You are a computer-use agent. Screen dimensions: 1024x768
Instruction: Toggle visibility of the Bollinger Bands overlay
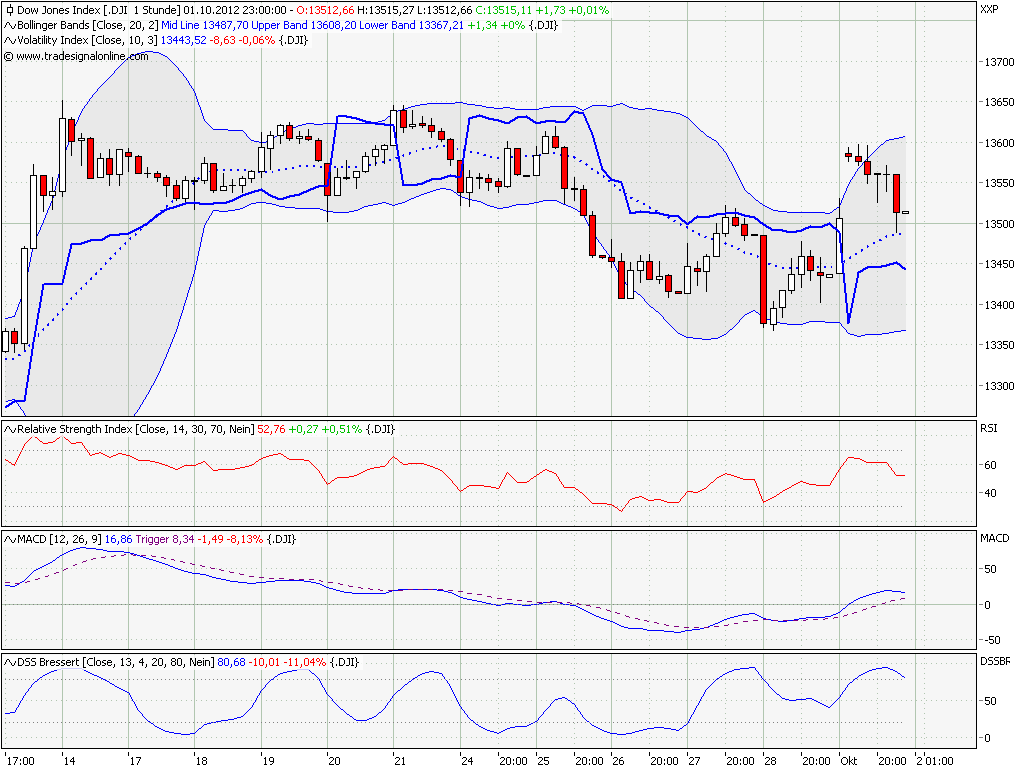[x=8, y=27]
